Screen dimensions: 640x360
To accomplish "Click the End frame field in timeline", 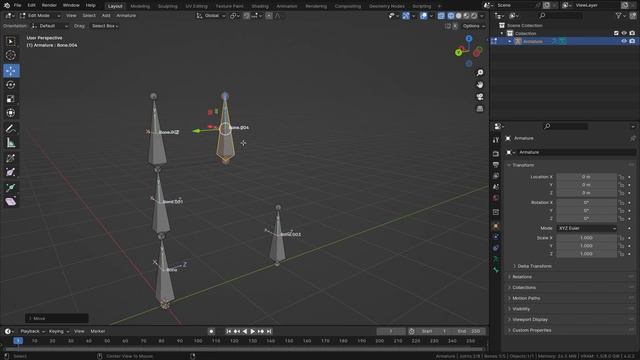I will 469,331.
